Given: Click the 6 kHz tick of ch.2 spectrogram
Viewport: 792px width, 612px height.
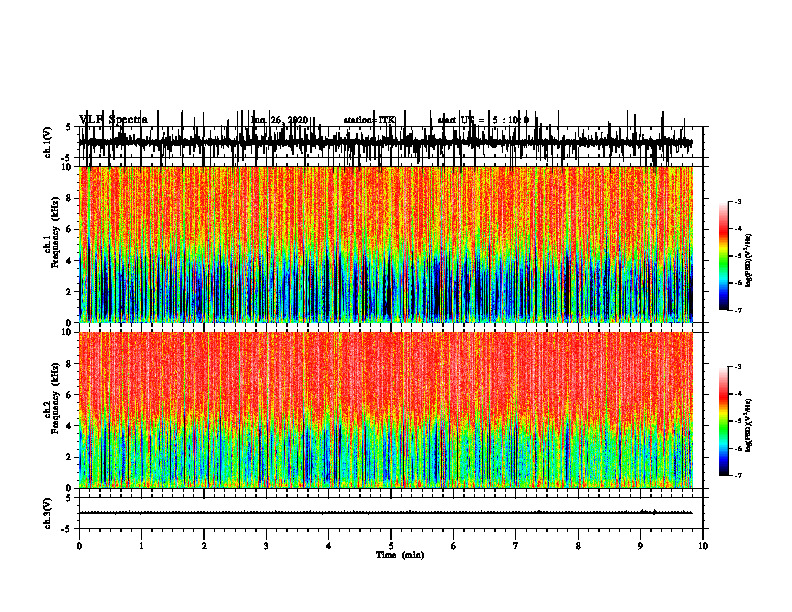Looking at the screenshot, I should coord(70,395).
